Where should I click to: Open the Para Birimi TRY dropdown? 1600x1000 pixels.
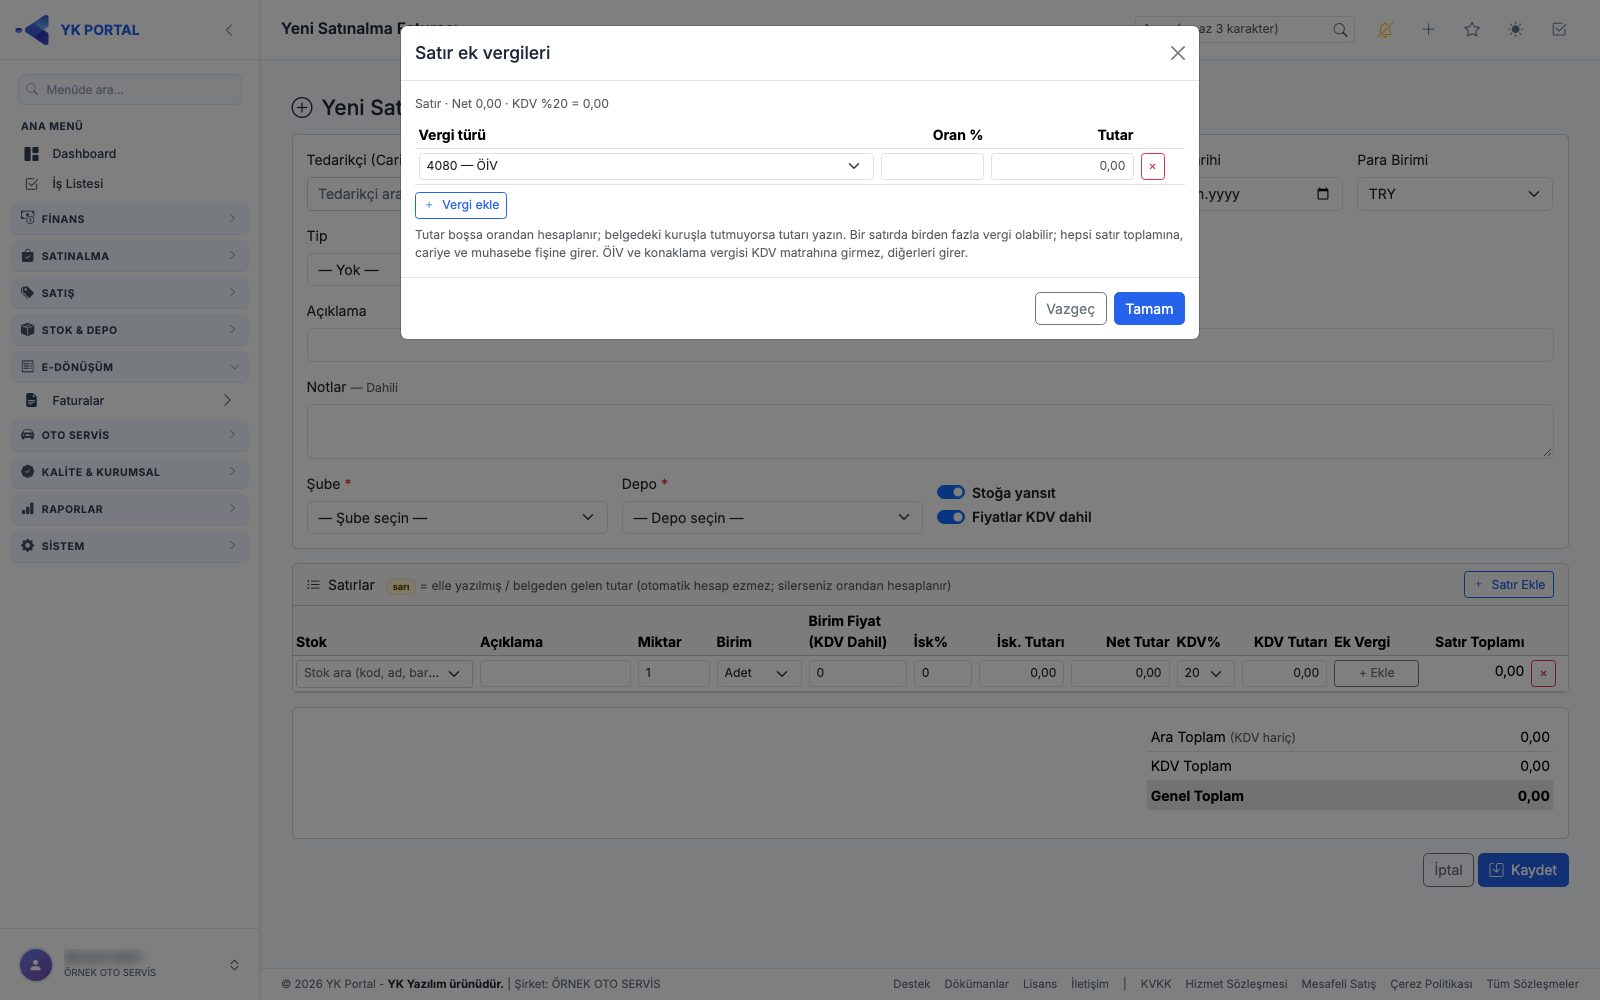(x=1455, y=194)
